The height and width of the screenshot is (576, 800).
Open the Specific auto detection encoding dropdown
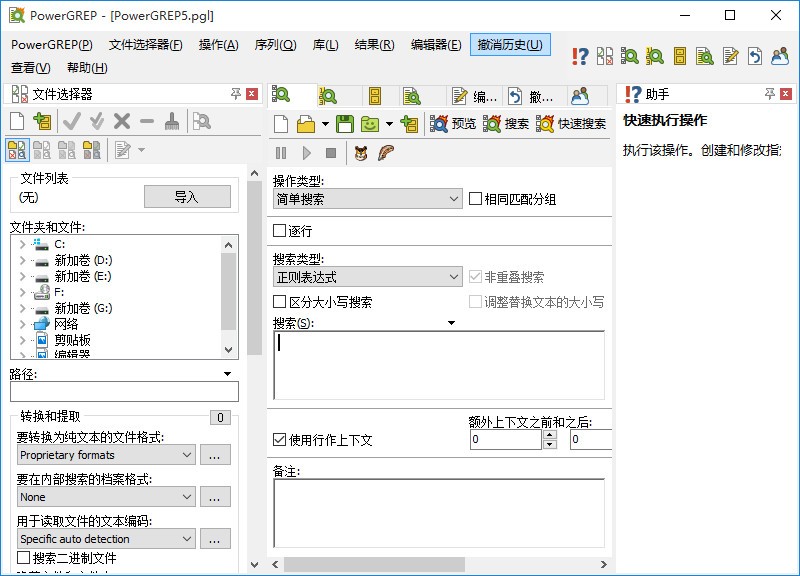(x=106, y=538)
